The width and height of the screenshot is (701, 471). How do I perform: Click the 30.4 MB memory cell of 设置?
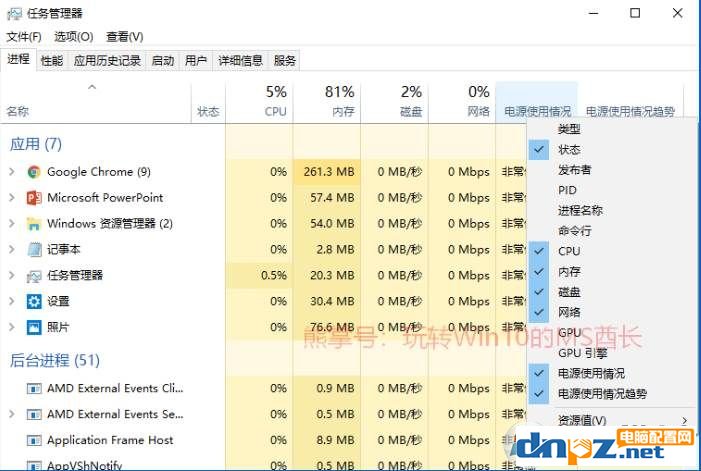pyautogui.click(x=327, y=302)
